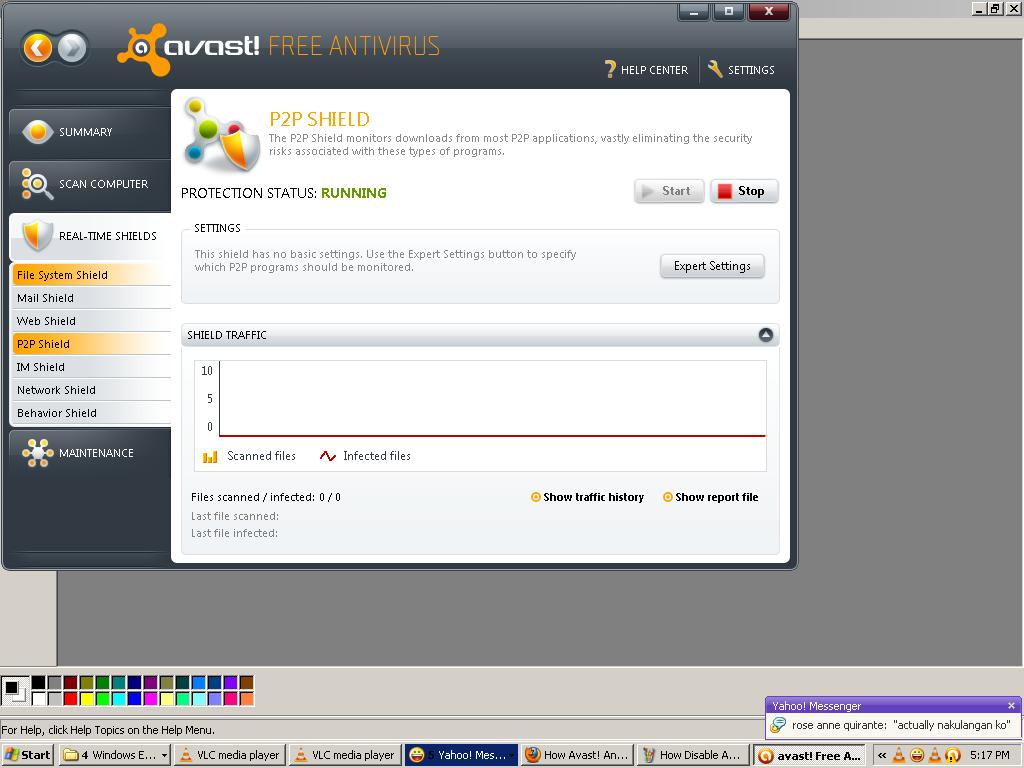Click the Show report file bullet icon
The width and height of the screenshot is (1024, 768).
click(x=667, y=497)
